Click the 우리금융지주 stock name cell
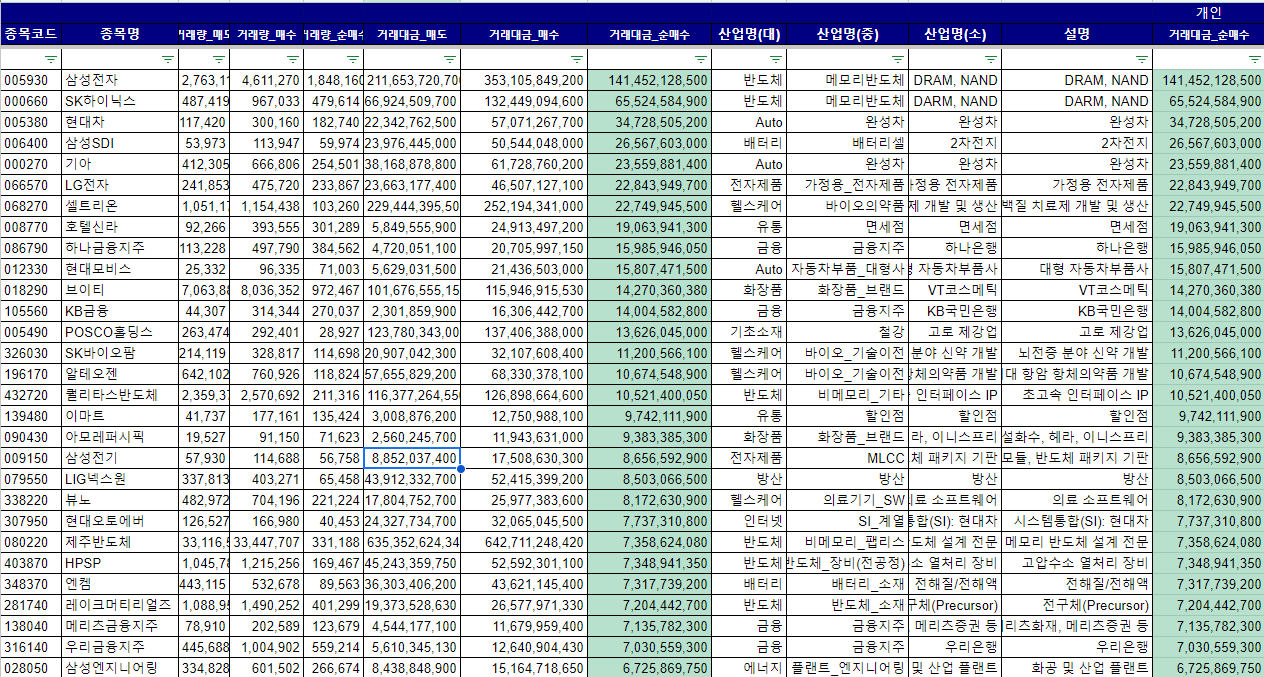Screen dimensions: 1264x677 (121, 647)
